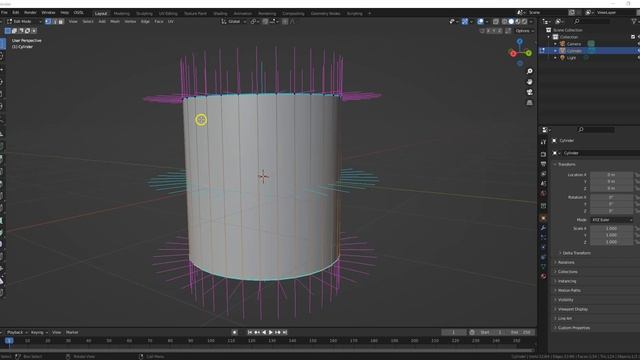Open the Particles properties tab icon
This screenshot has height=360, width=640.
(543, 238)
